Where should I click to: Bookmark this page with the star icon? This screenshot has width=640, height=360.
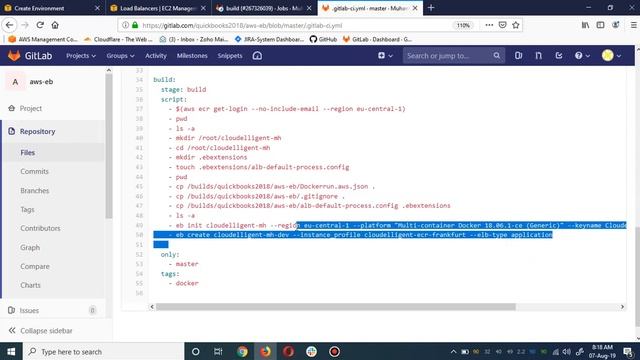coord(516,25)
